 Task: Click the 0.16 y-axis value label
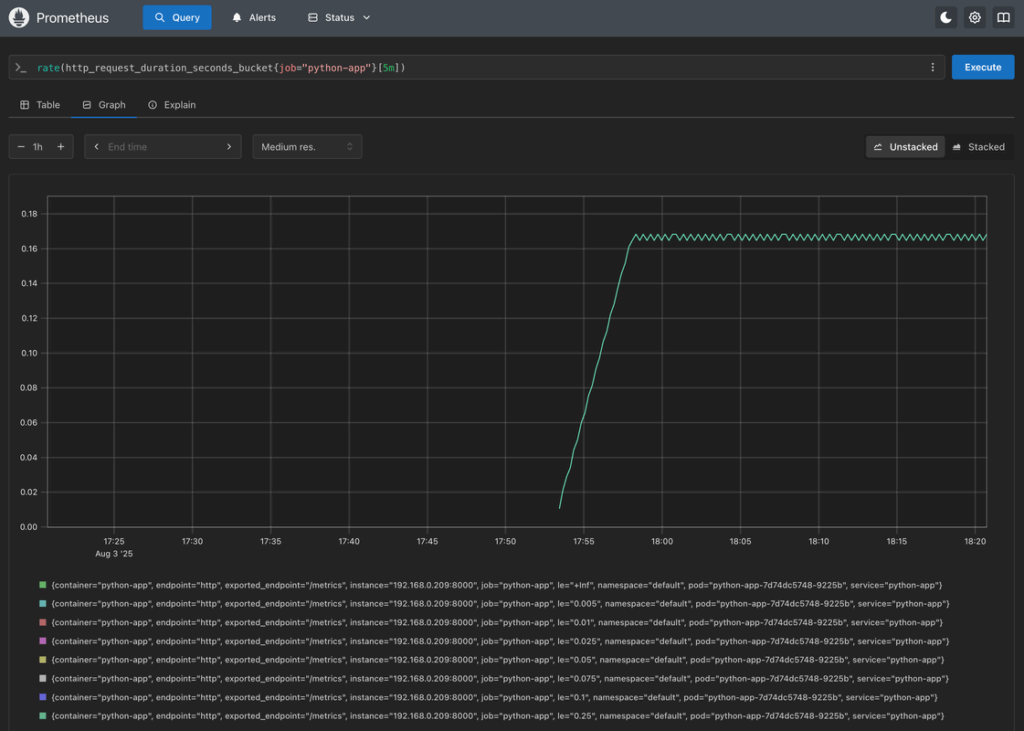point(29,248)
